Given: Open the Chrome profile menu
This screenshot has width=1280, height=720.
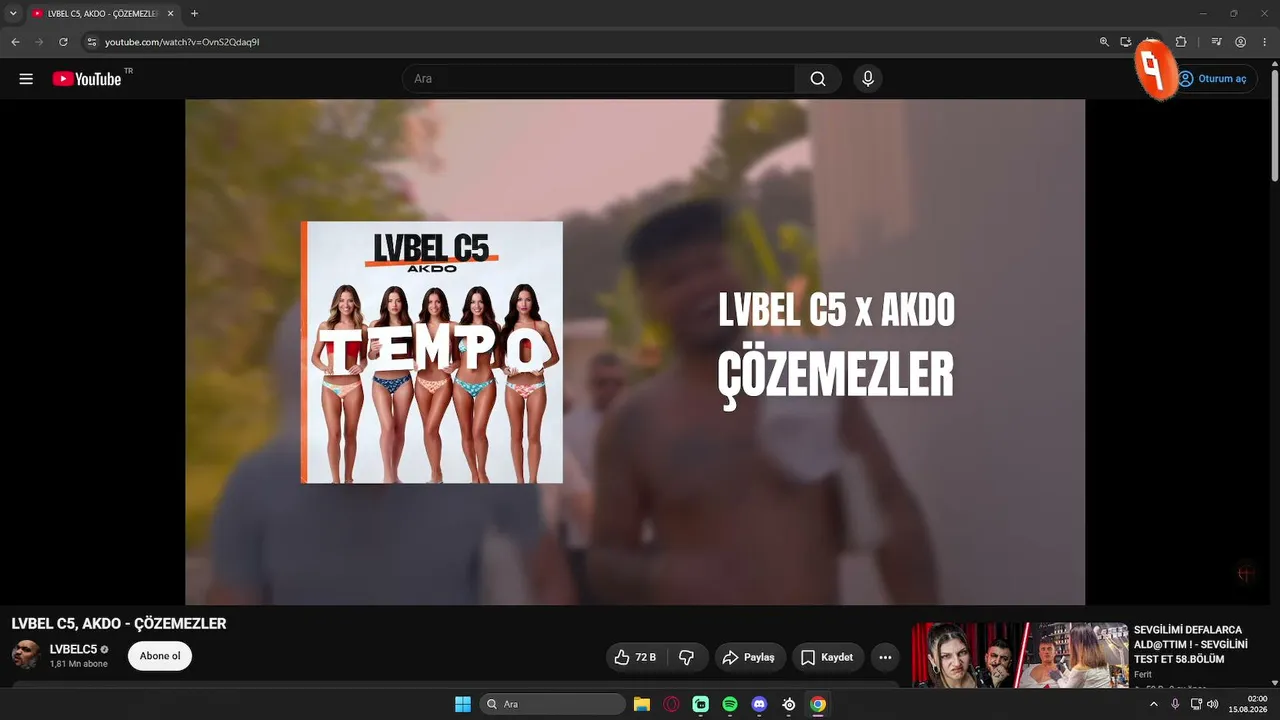Looking at the screenshot, I should coord(1240,42).
